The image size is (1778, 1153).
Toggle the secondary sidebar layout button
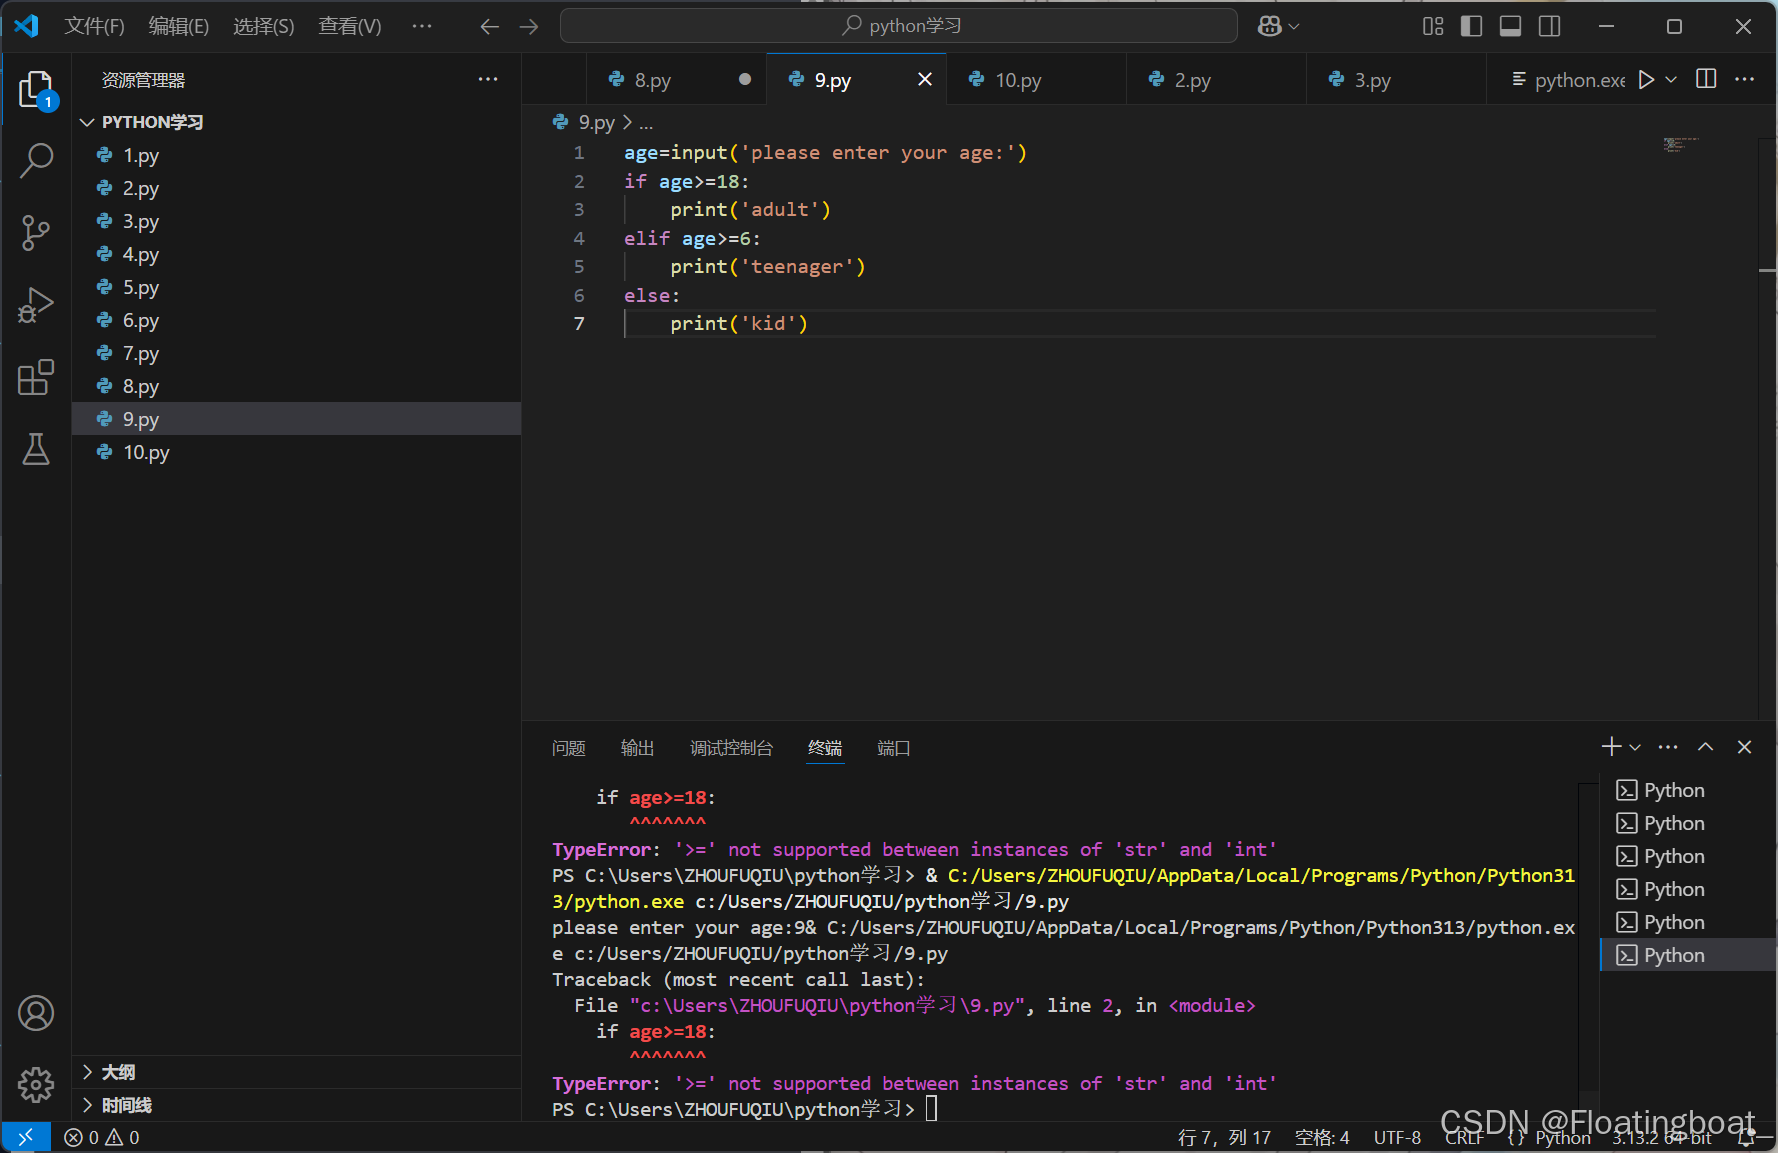(x=1549, y=26)
